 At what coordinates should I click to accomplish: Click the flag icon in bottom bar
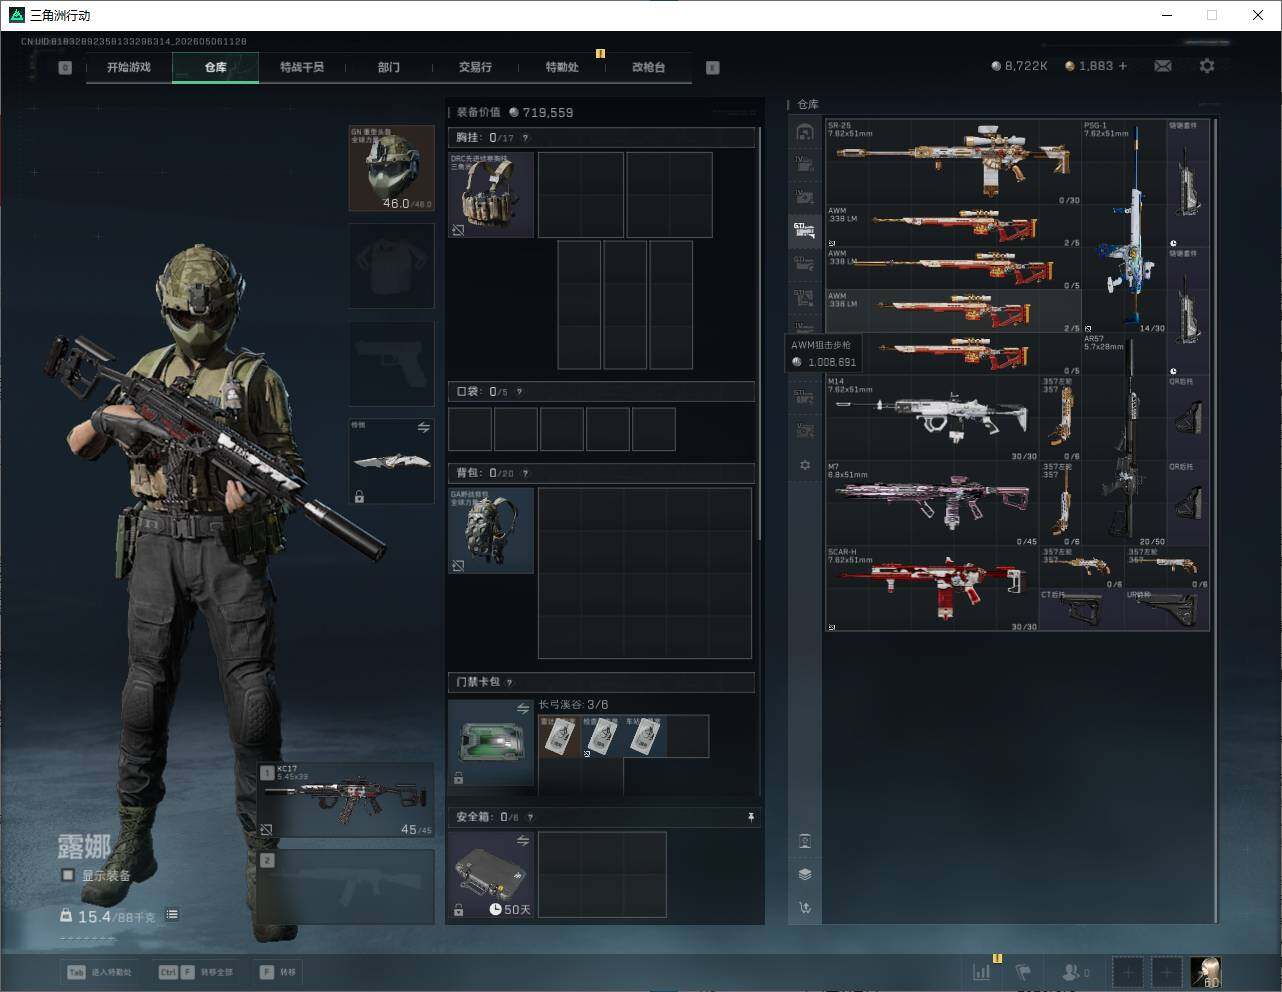pyautogui.click(x=1023, y=971)
